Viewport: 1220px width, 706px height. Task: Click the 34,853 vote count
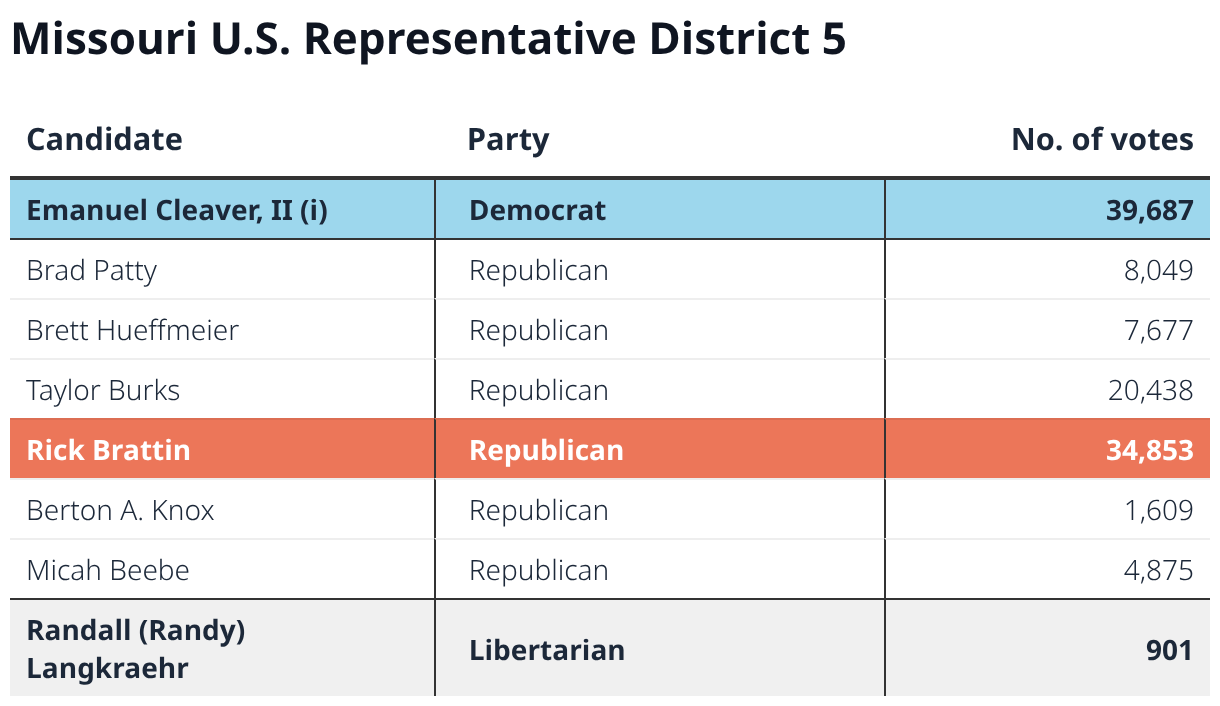[x=1149, y=451]
